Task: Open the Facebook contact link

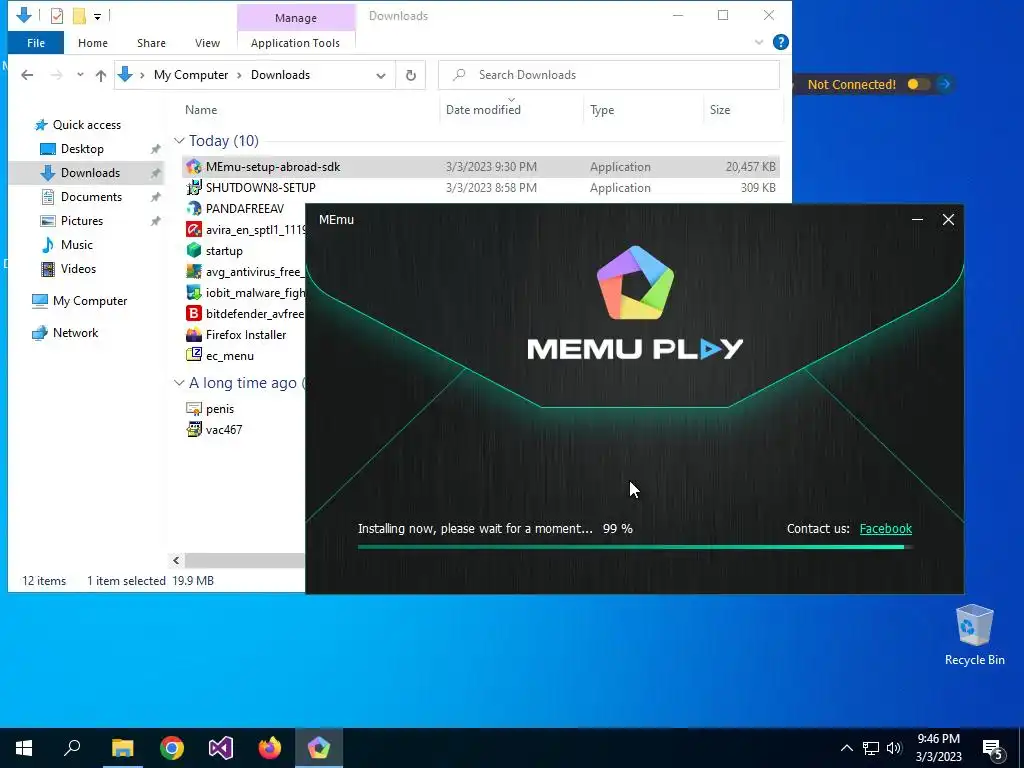Action: [886, 529]
